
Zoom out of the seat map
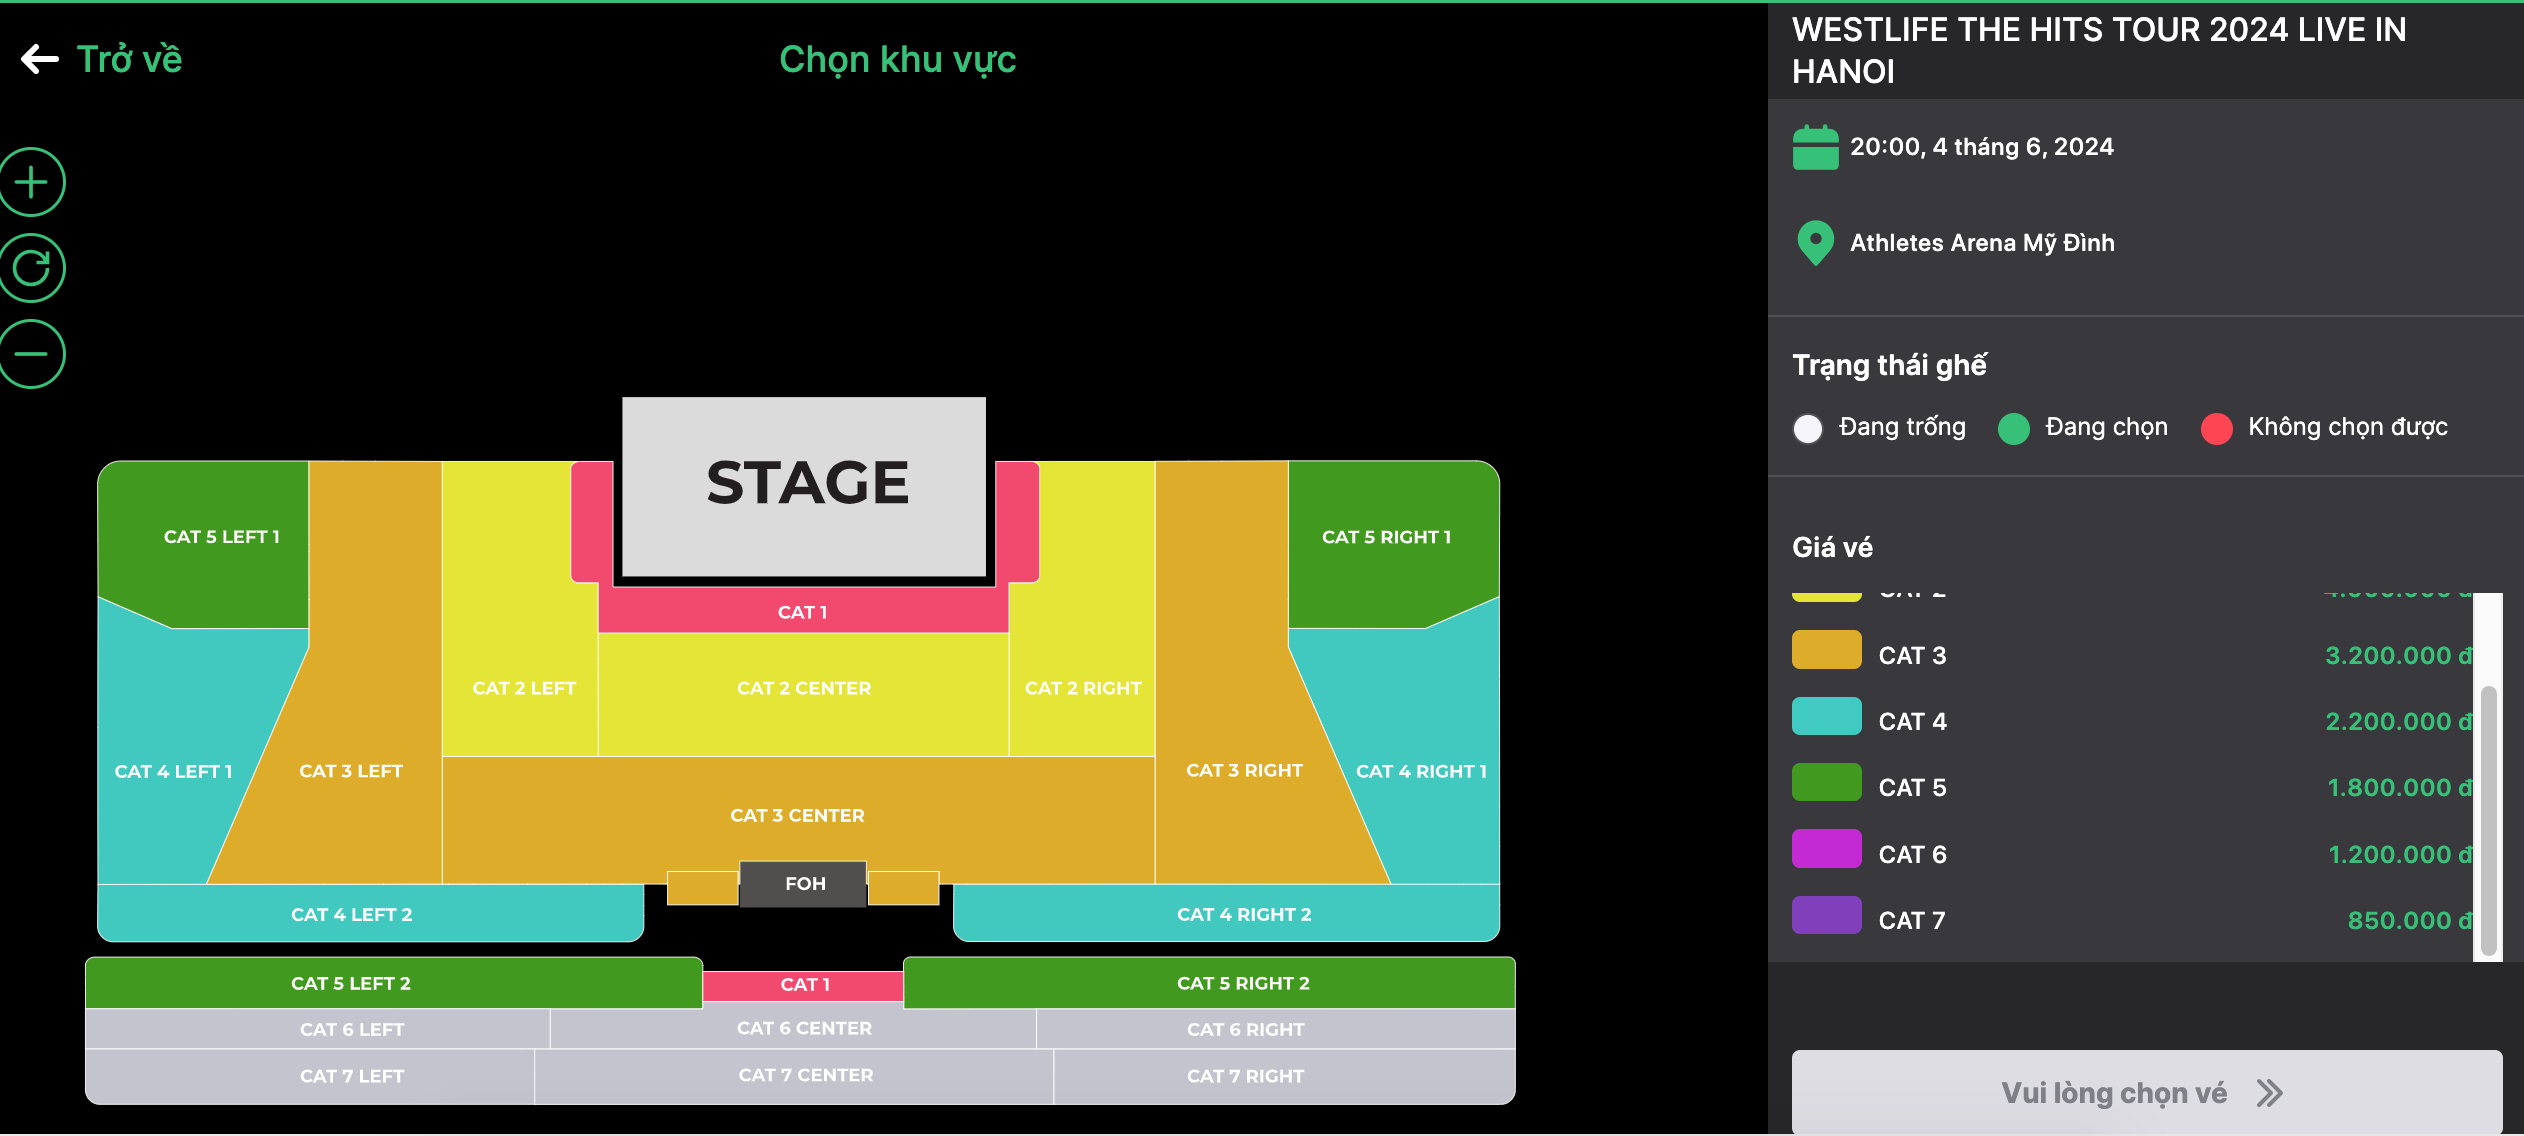[31, 354]
